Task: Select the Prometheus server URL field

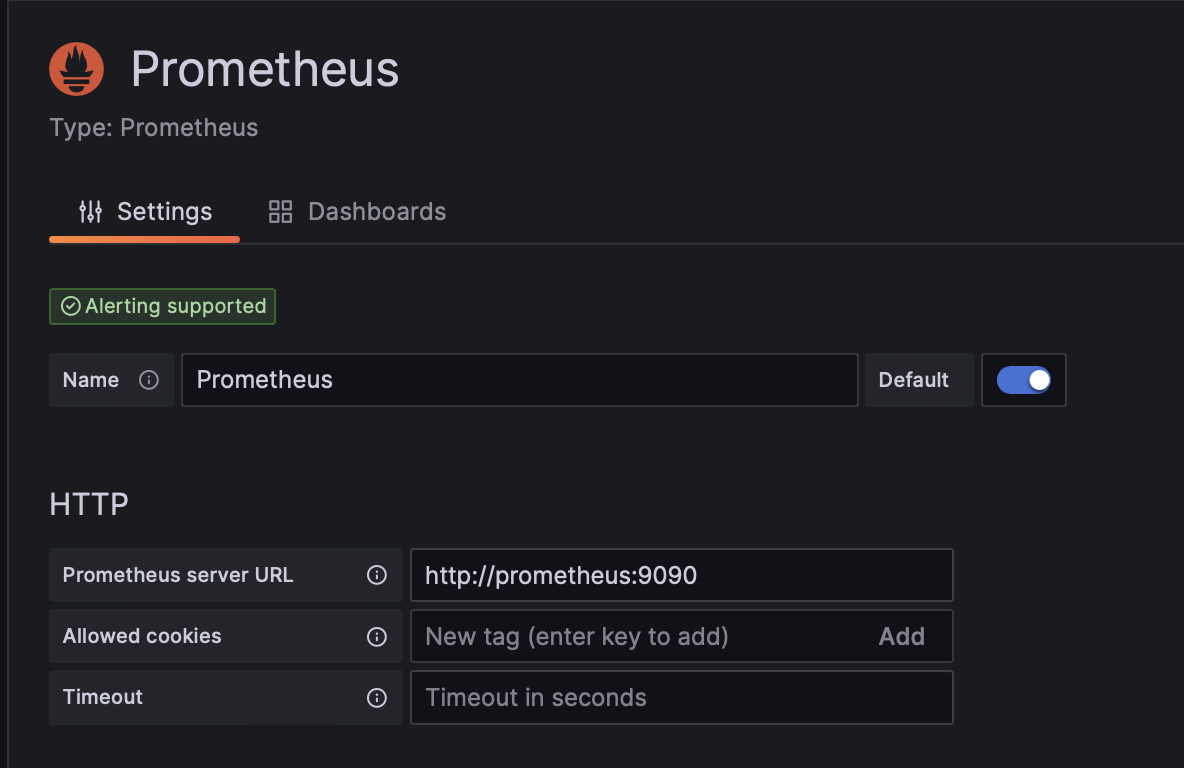Action: [x=681, y=575]
